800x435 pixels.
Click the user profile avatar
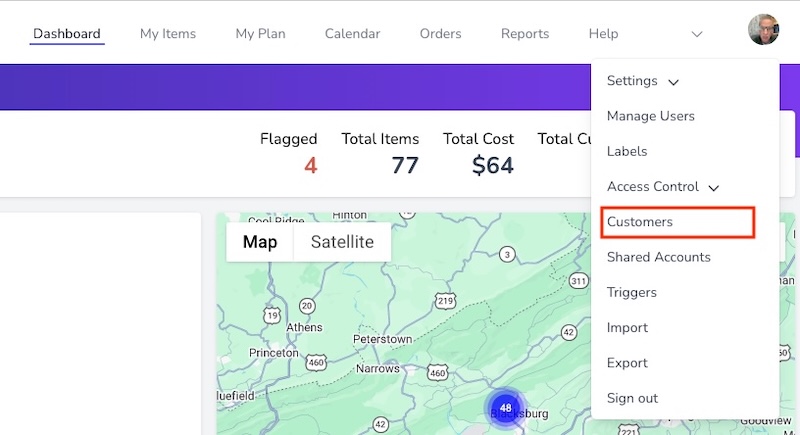pyautogui.click(x=763, y=30)
